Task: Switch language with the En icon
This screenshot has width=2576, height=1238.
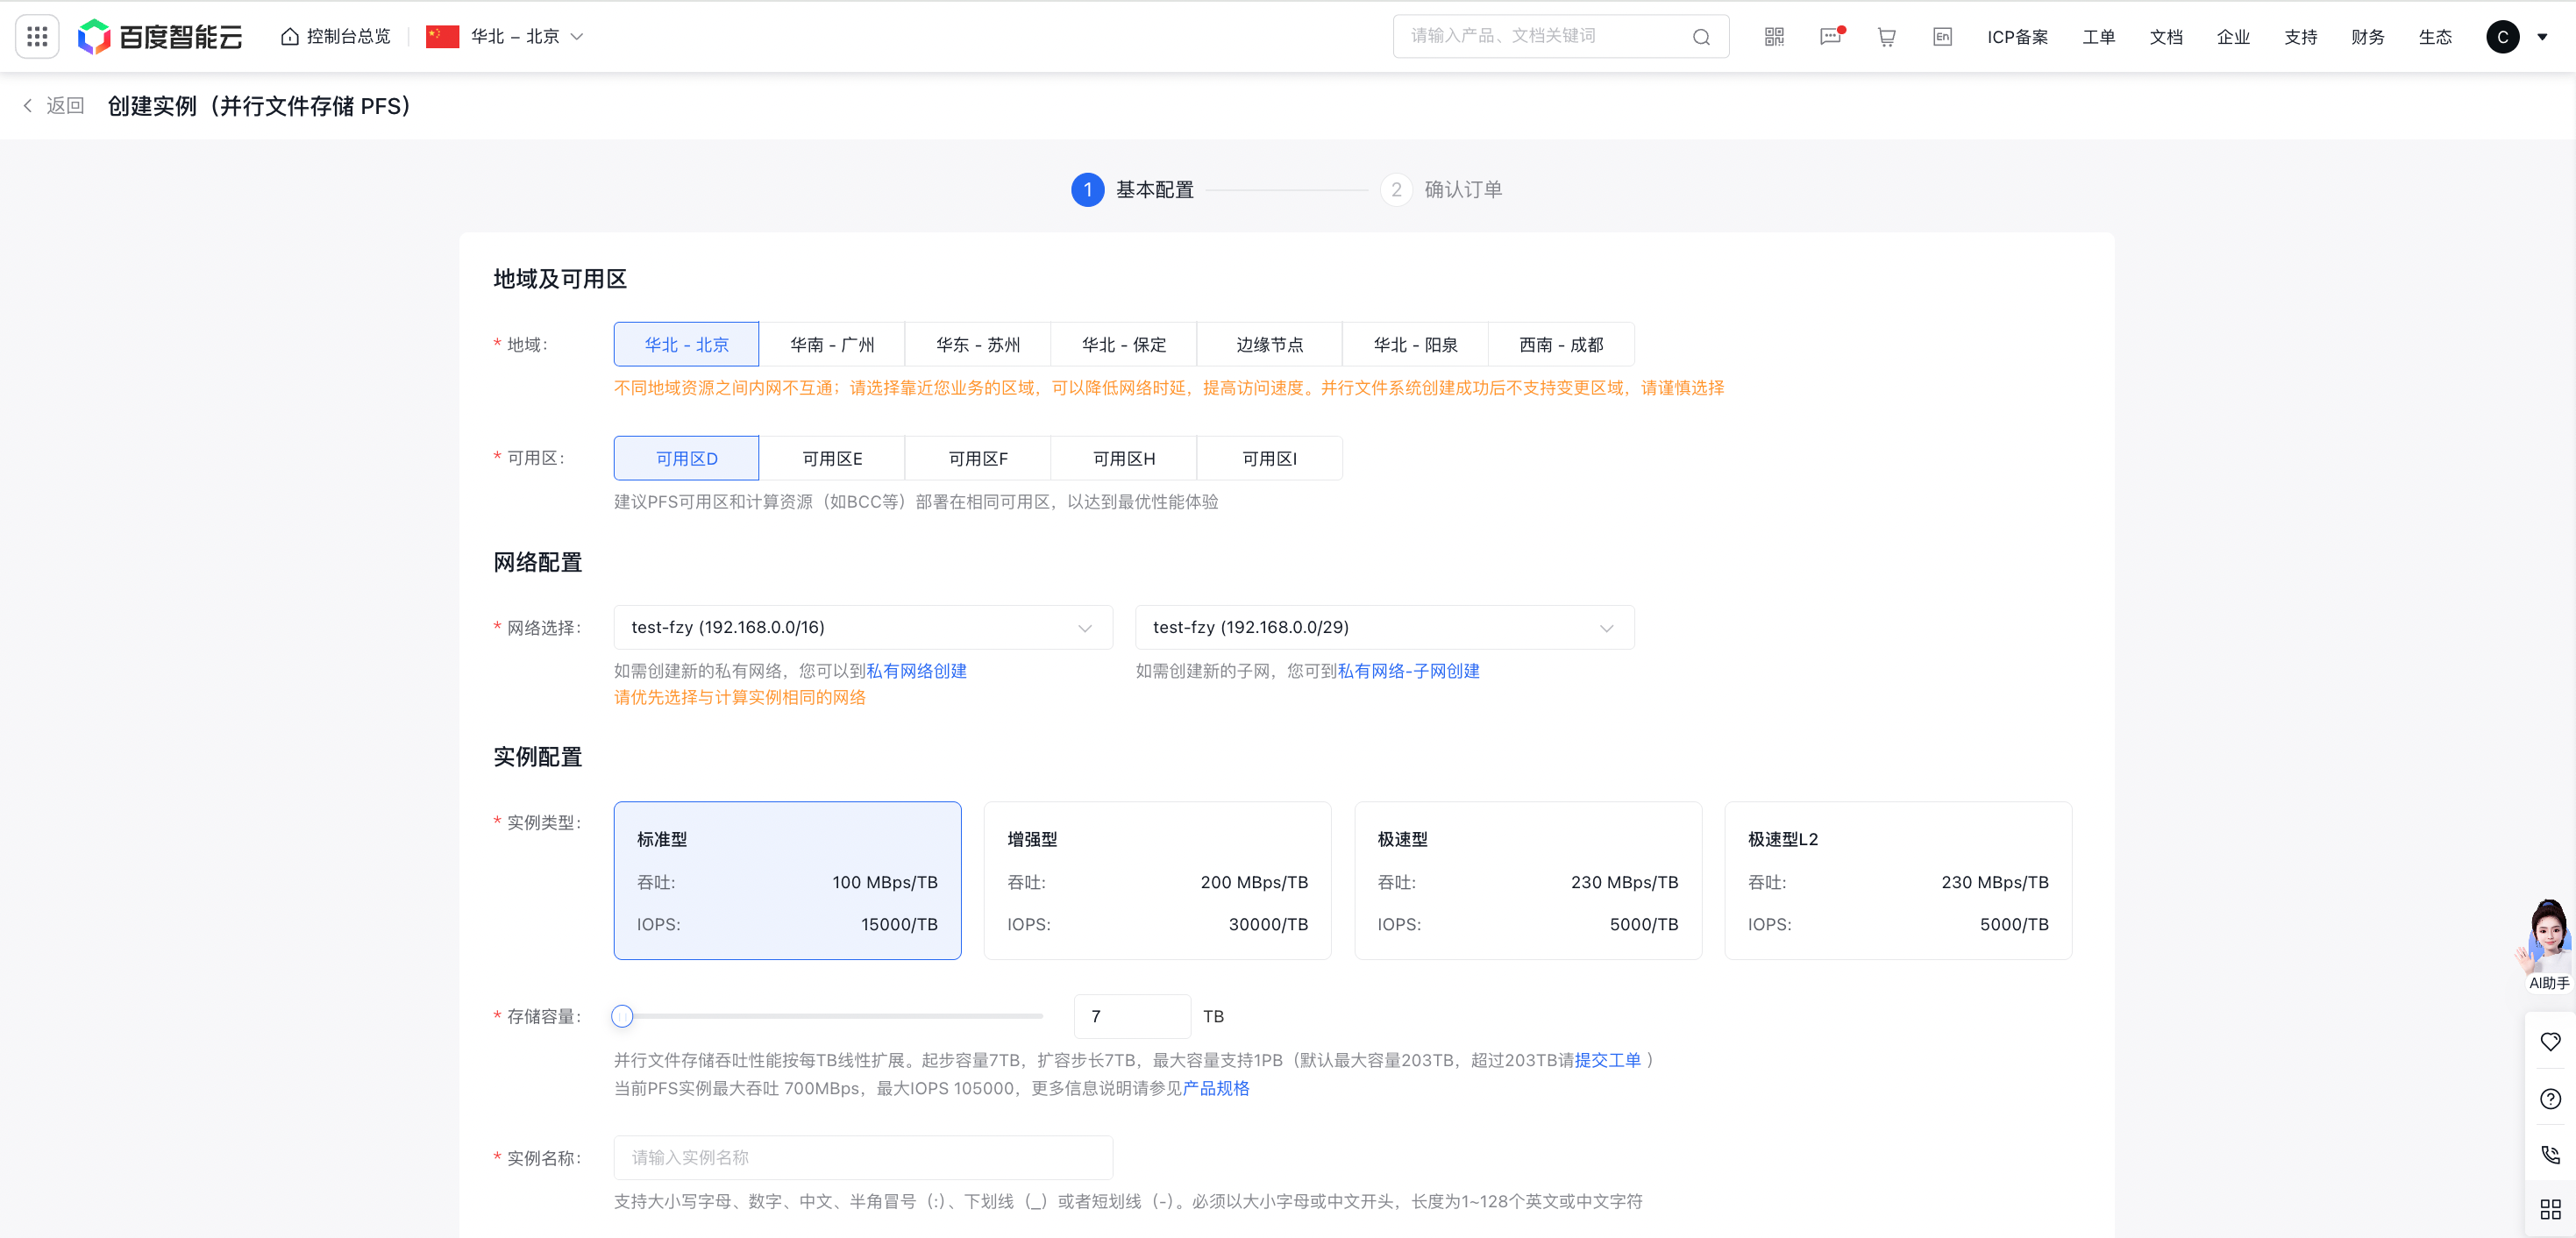Action: tap(1942, 37)
